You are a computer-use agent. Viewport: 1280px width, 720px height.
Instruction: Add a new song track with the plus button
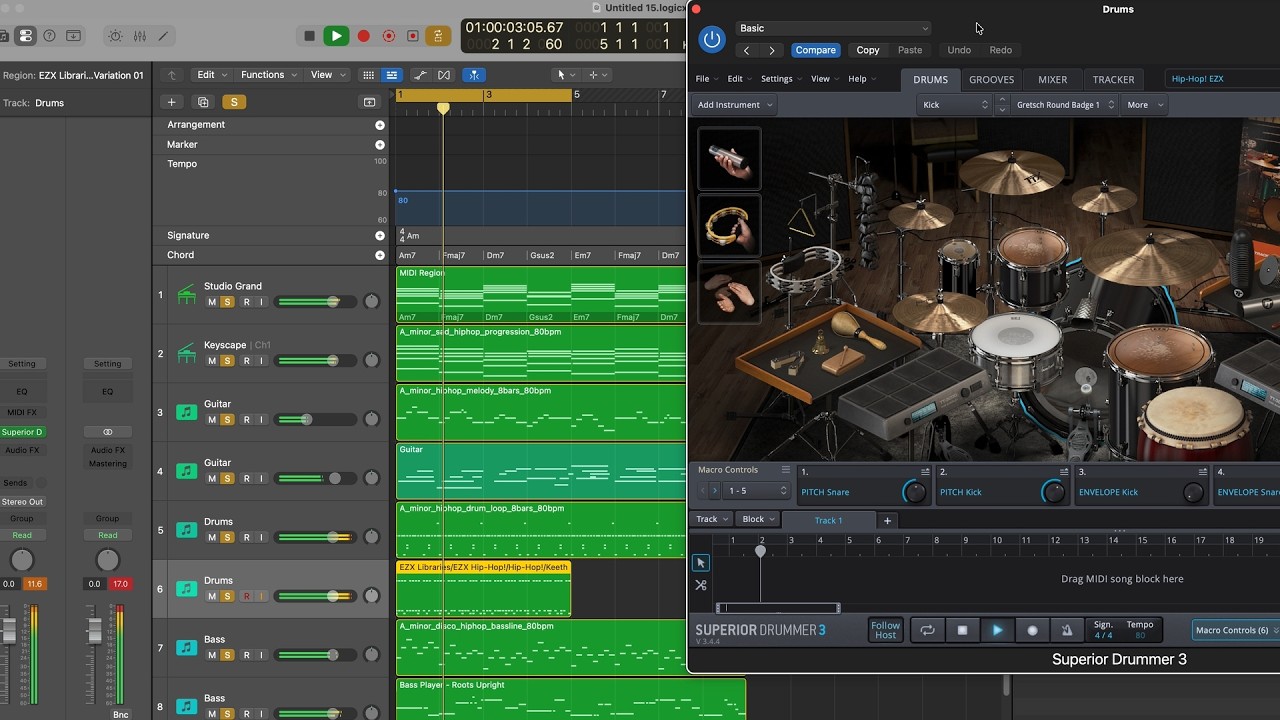click(887, 520)
